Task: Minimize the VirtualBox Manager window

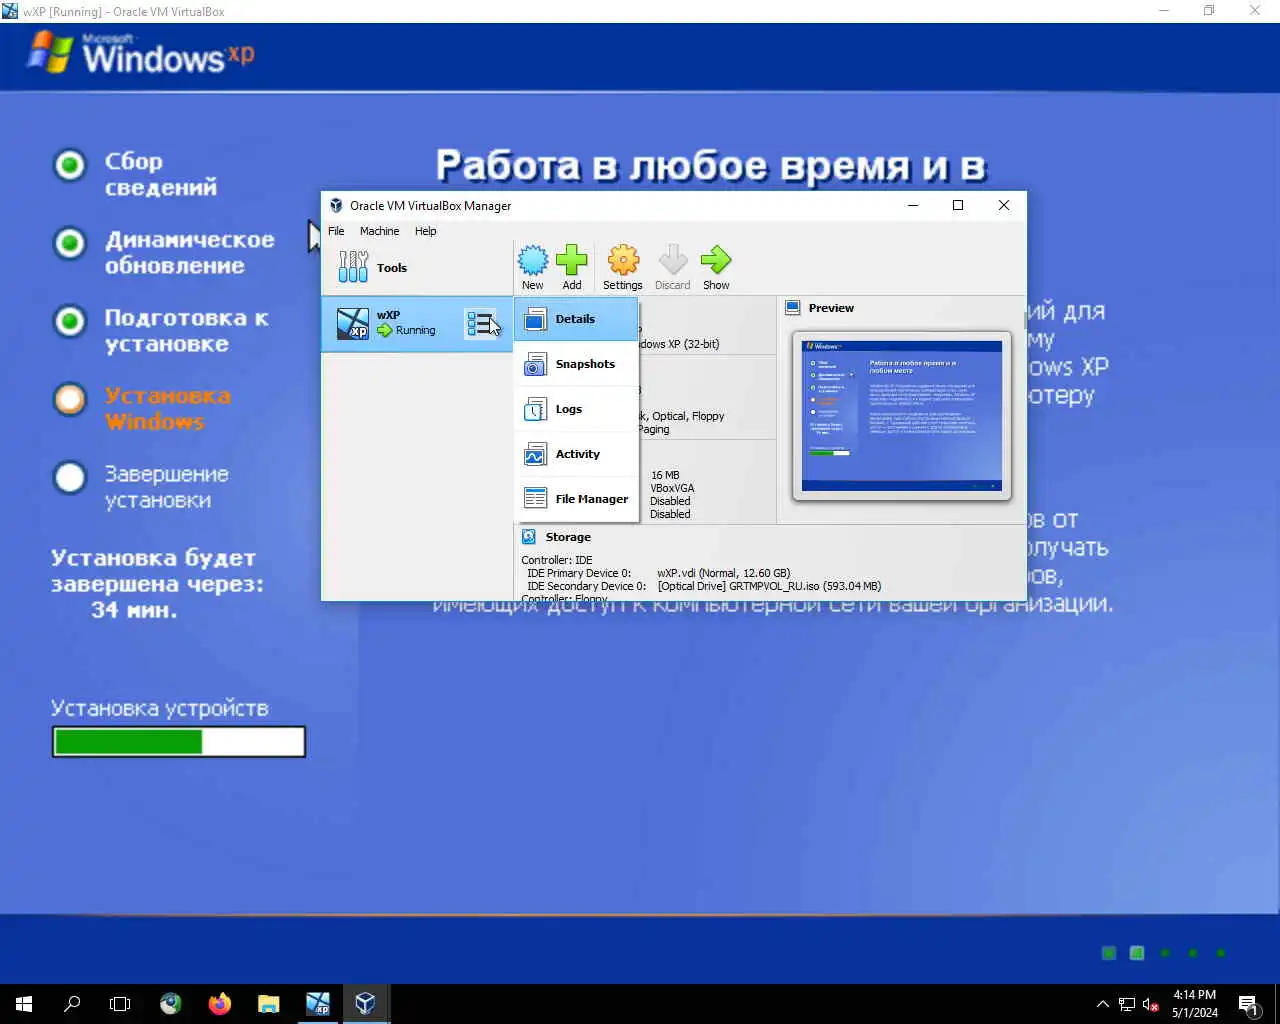Action: [x=912, y=205]
